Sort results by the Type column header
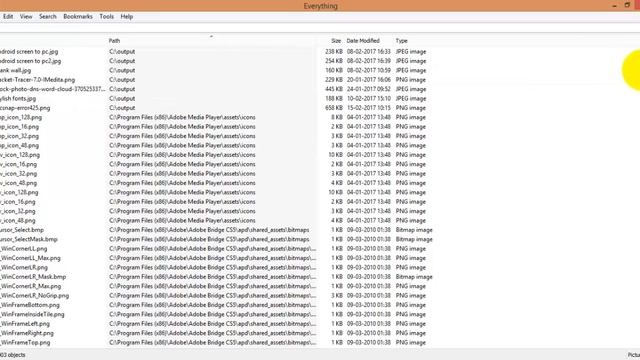 (402, 41)
